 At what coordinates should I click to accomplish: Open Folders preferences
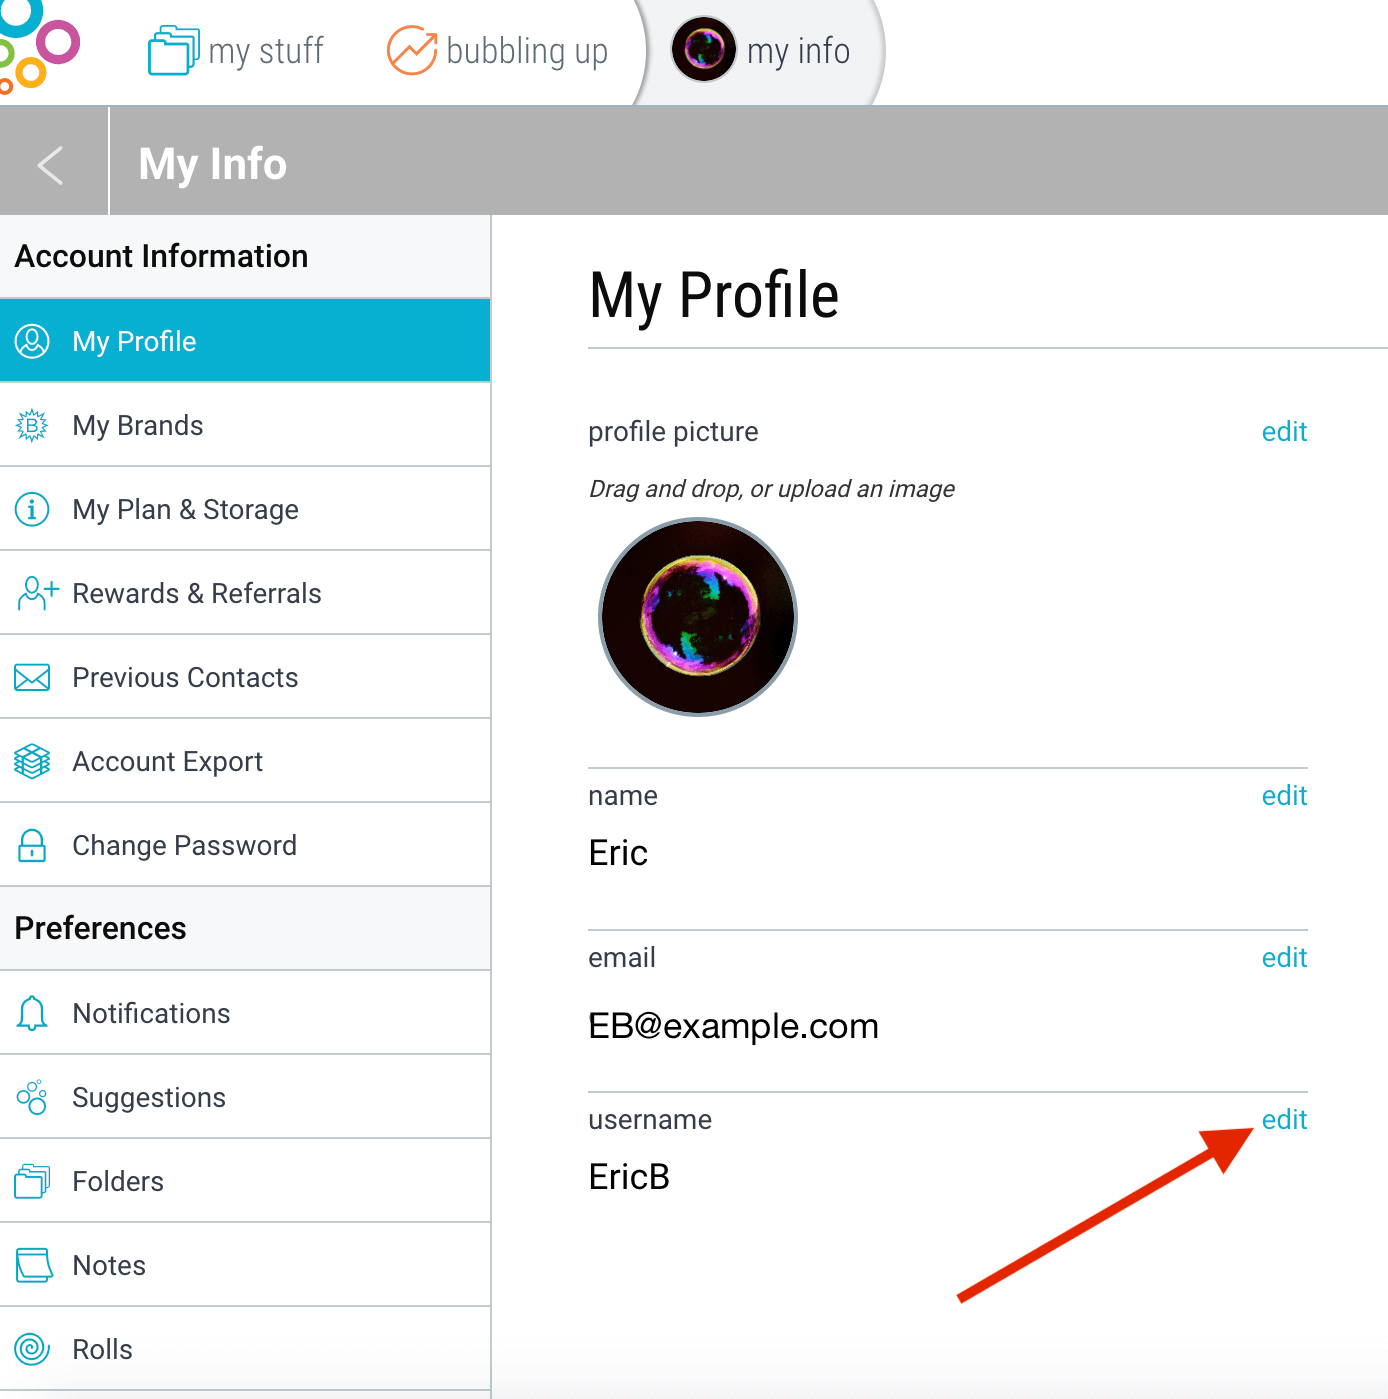[245, 1181]
